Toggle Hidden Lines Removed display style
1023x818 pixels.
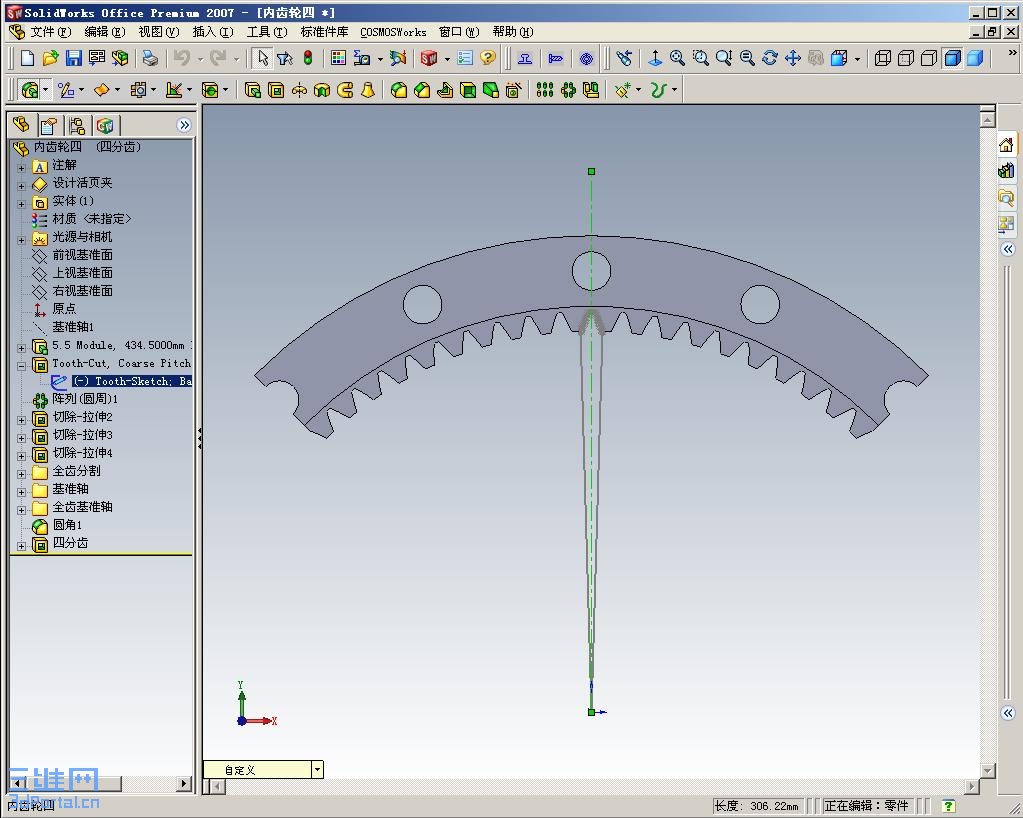[928, 59]
